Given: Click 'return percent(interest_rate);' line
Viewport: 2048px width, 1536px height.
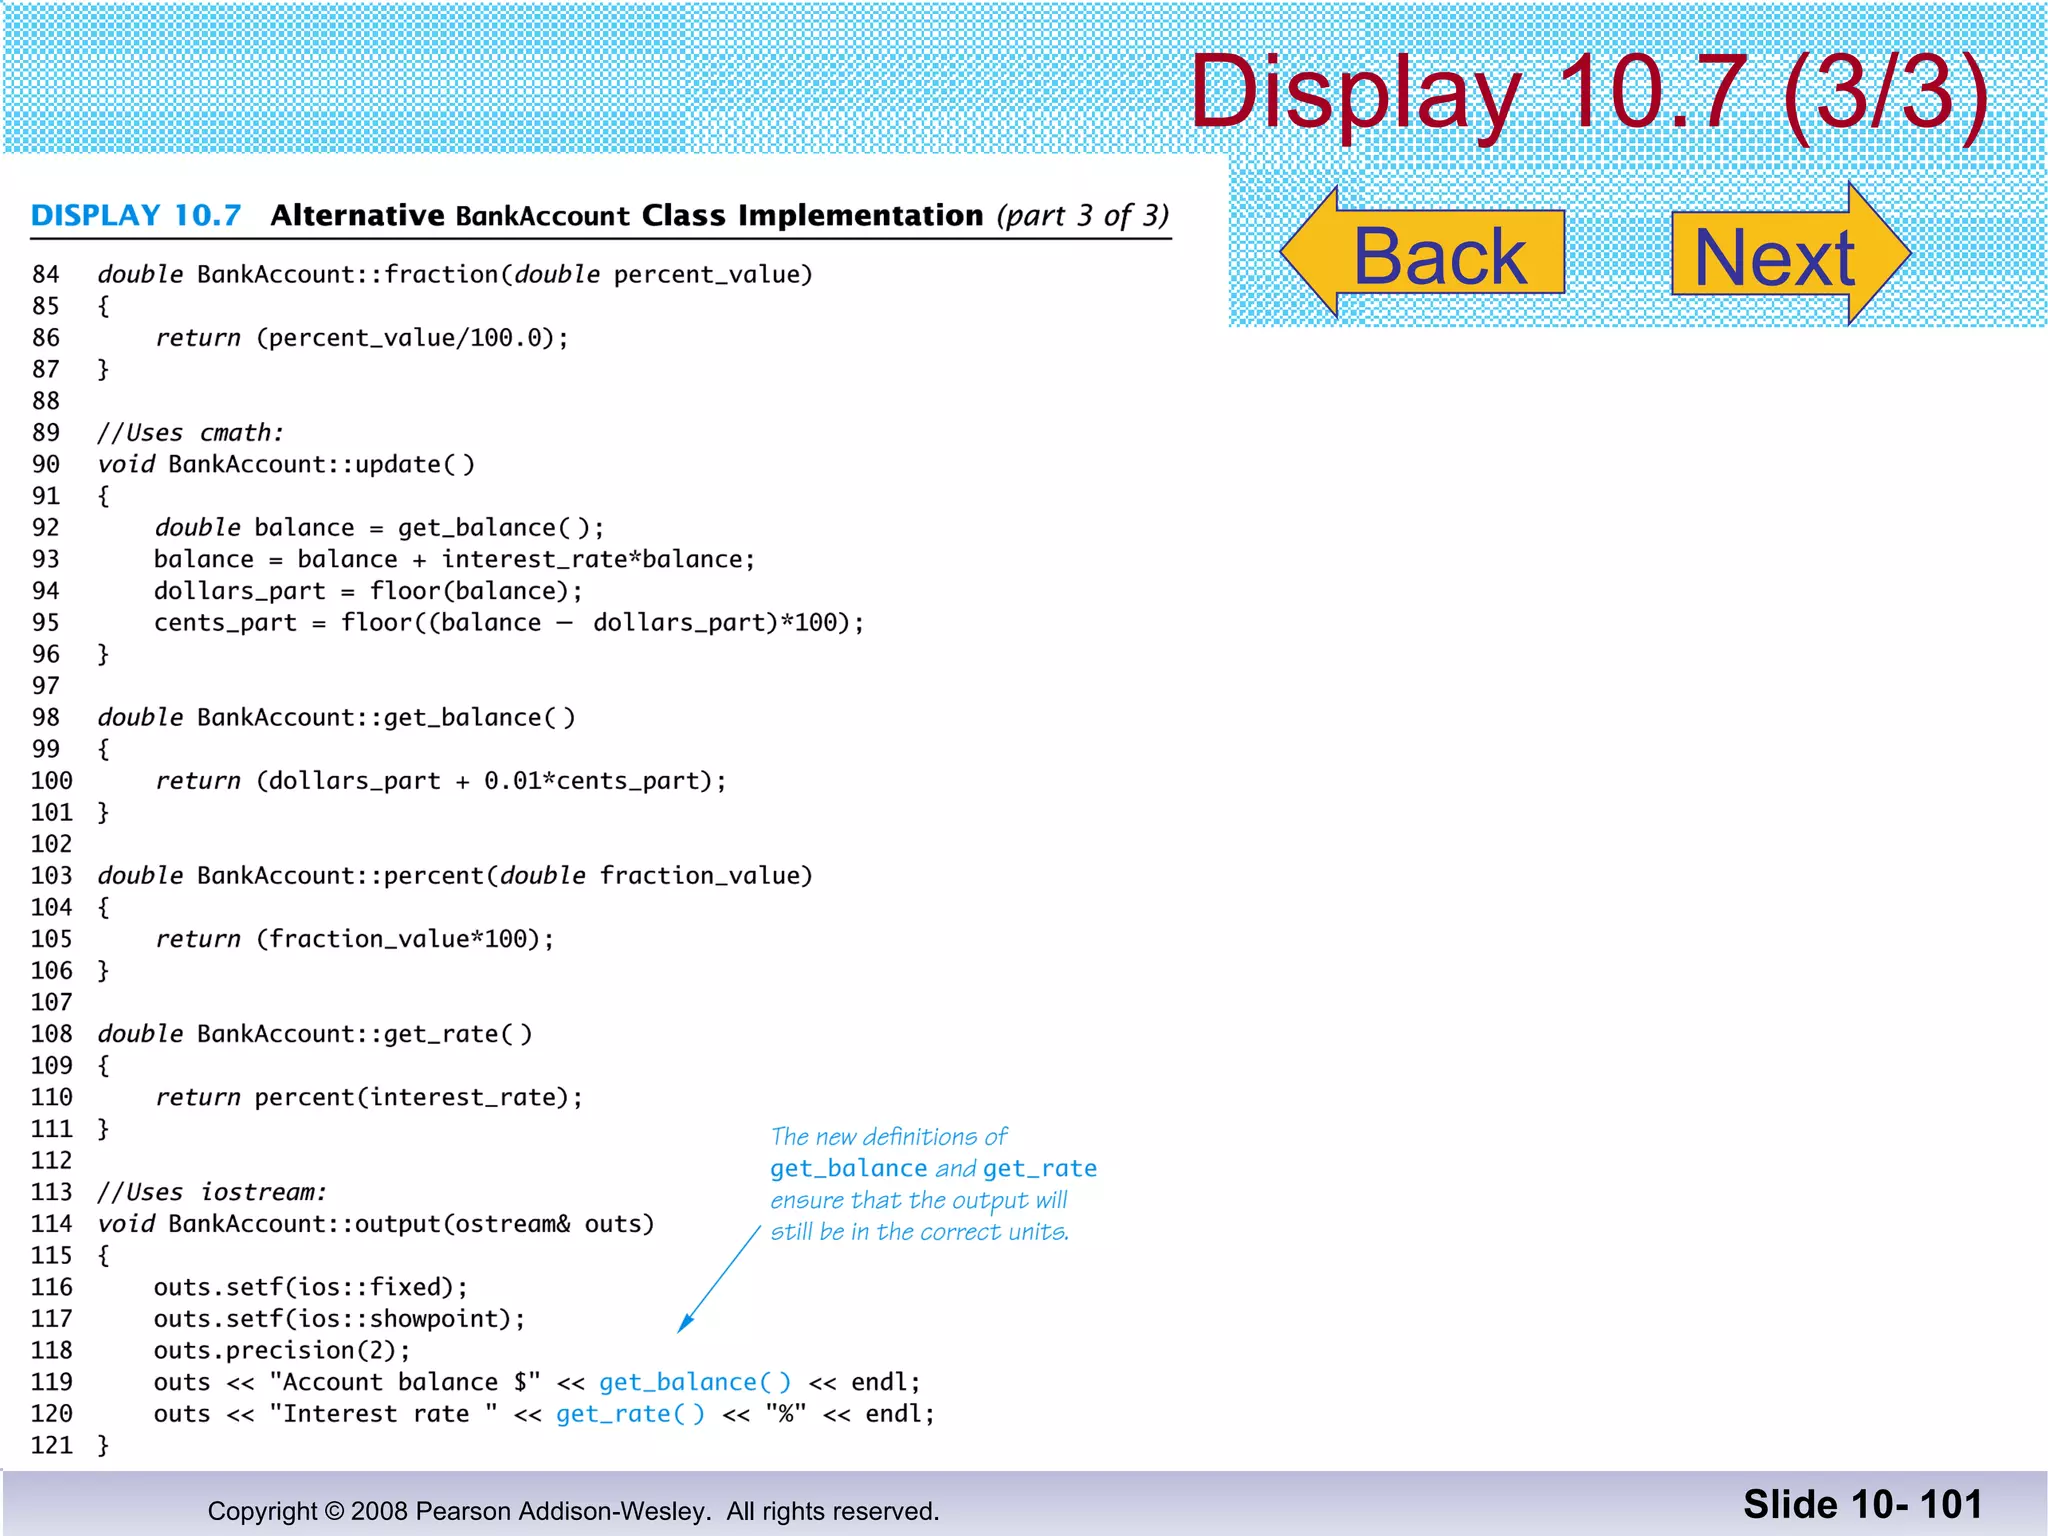Looking at the screenshot, I should [x=369, y=1097].
